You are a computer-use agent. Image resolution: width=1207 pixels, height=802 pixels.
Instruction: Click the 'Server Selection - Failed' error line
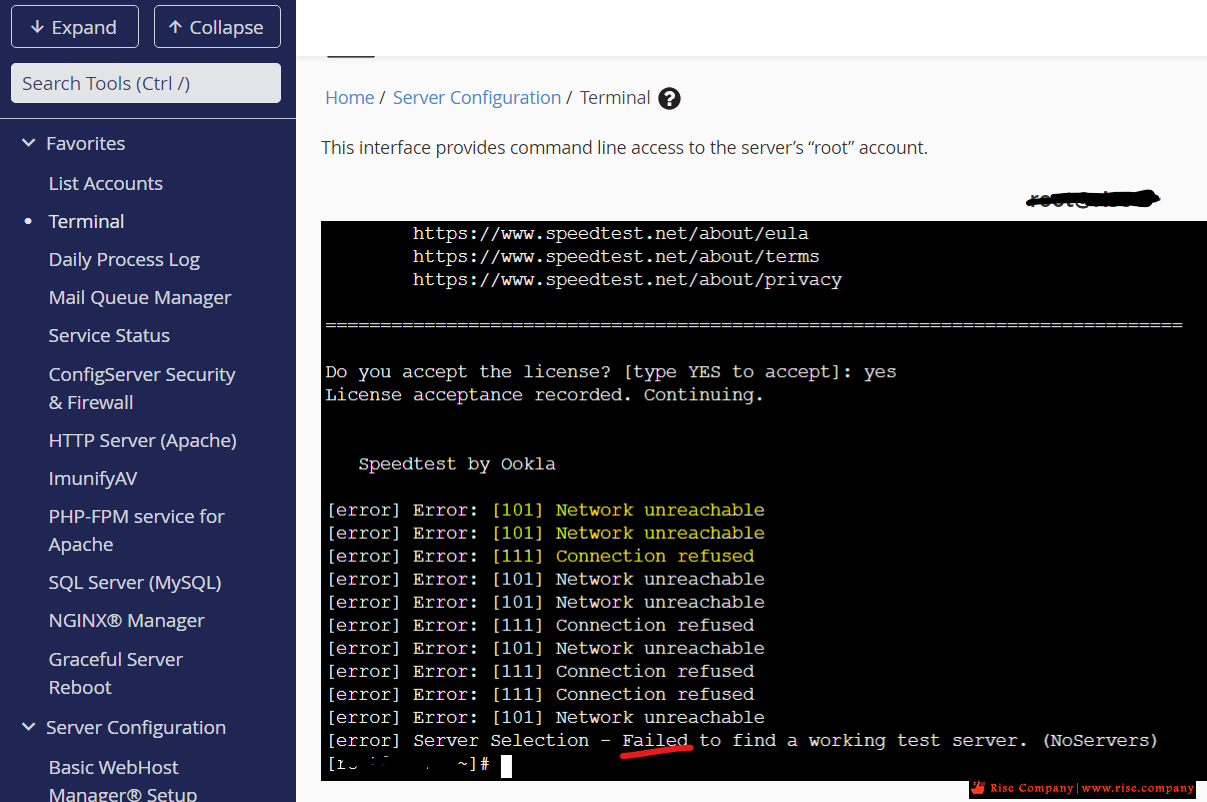742,740
